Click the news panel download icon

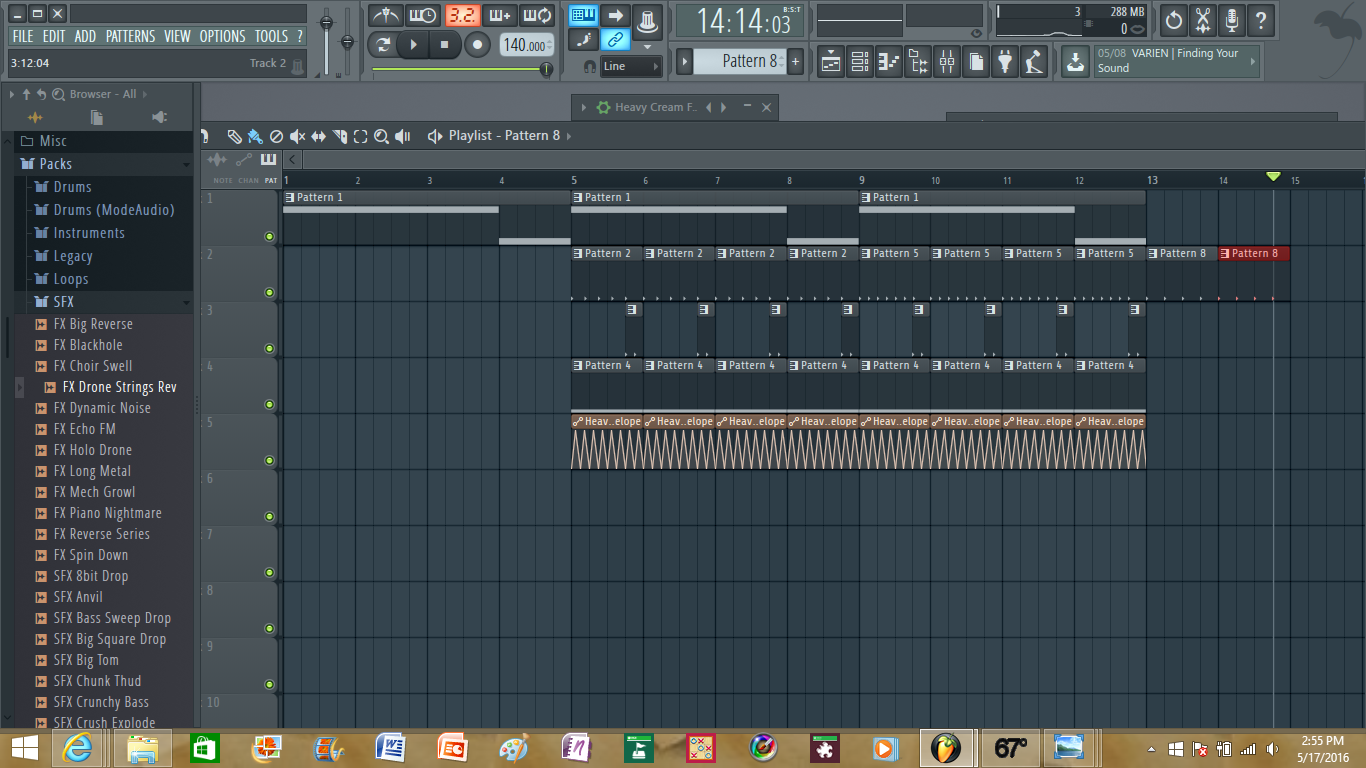click(1075, 62)
